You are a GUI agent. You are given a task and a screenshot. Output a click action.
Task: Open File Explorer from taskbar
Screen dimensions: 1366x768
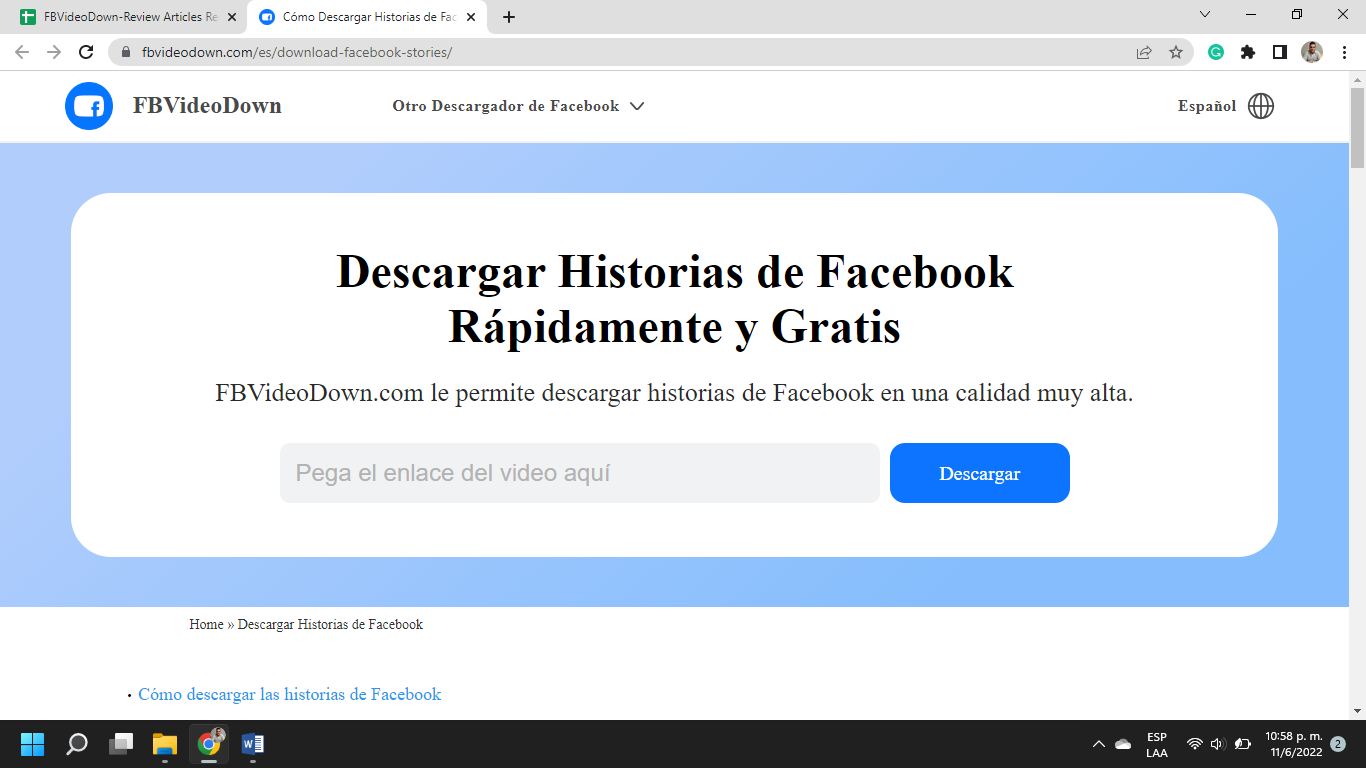[x=165, y=744]
